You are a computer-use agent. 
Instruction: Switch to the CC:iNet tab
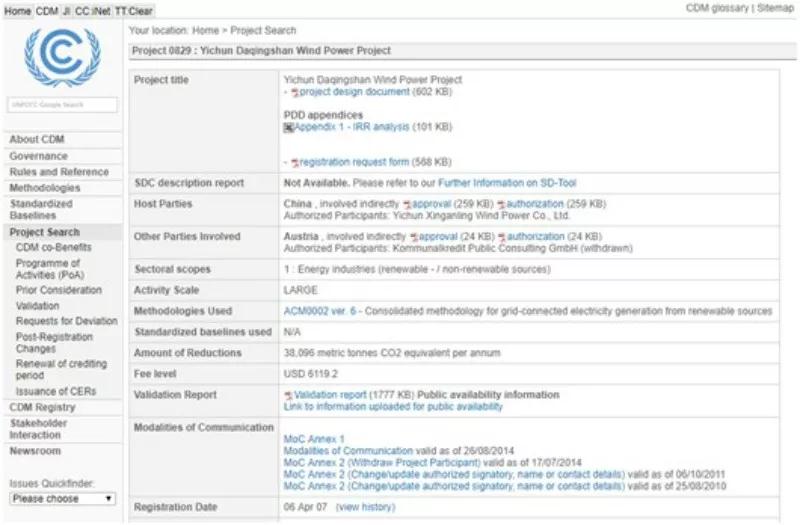pos(92,9)
